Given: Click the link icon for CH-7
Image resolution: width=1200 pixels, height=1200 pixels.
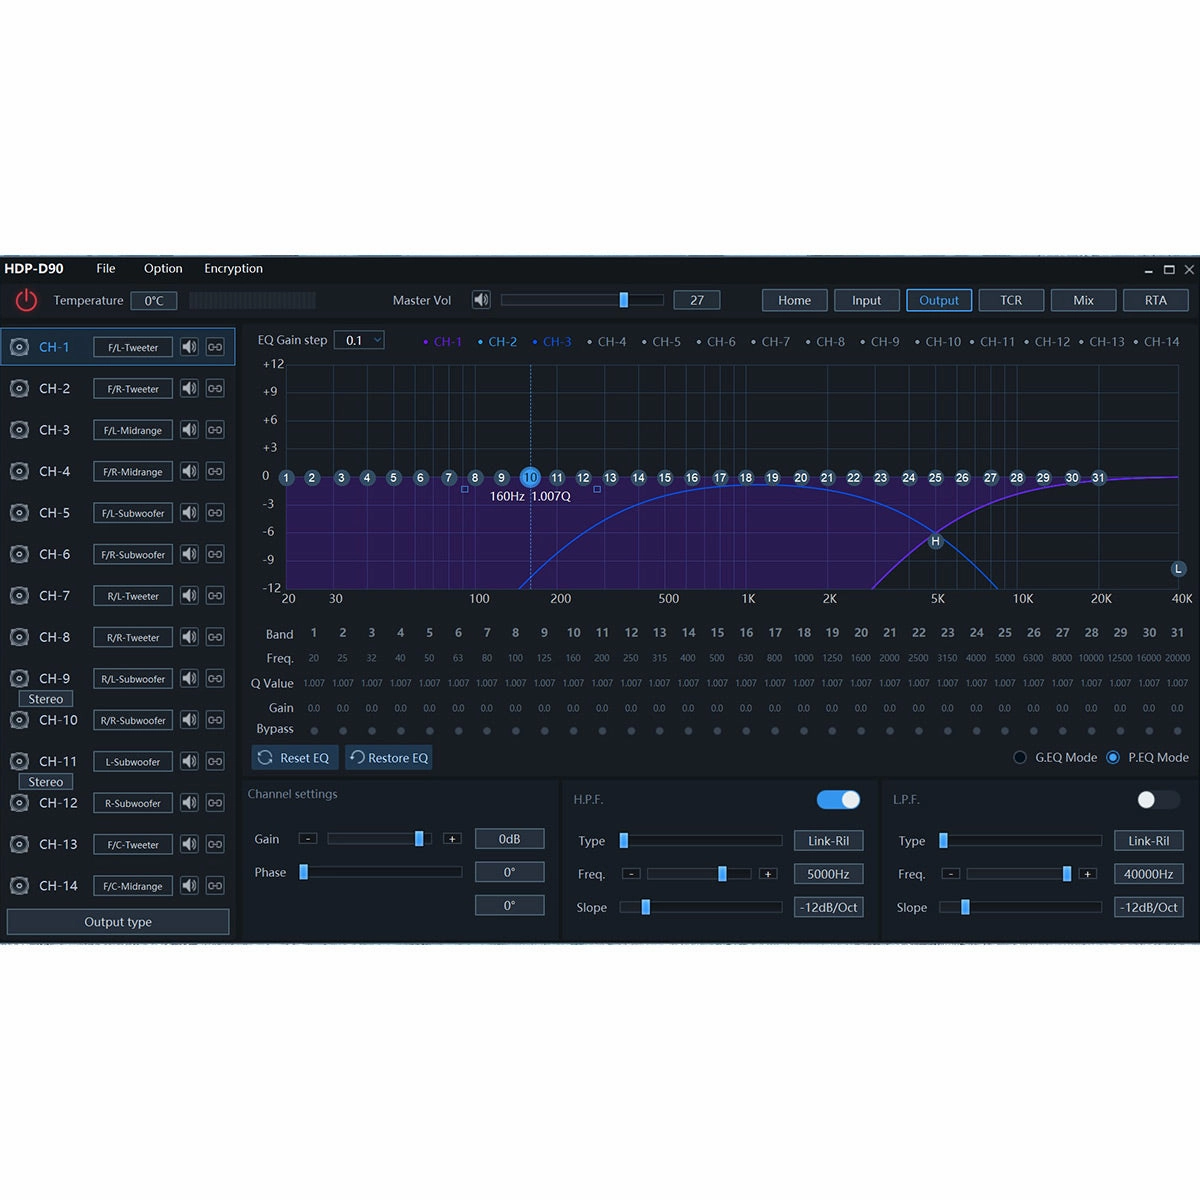Looking at the screenshot, I should coord(215,596).
